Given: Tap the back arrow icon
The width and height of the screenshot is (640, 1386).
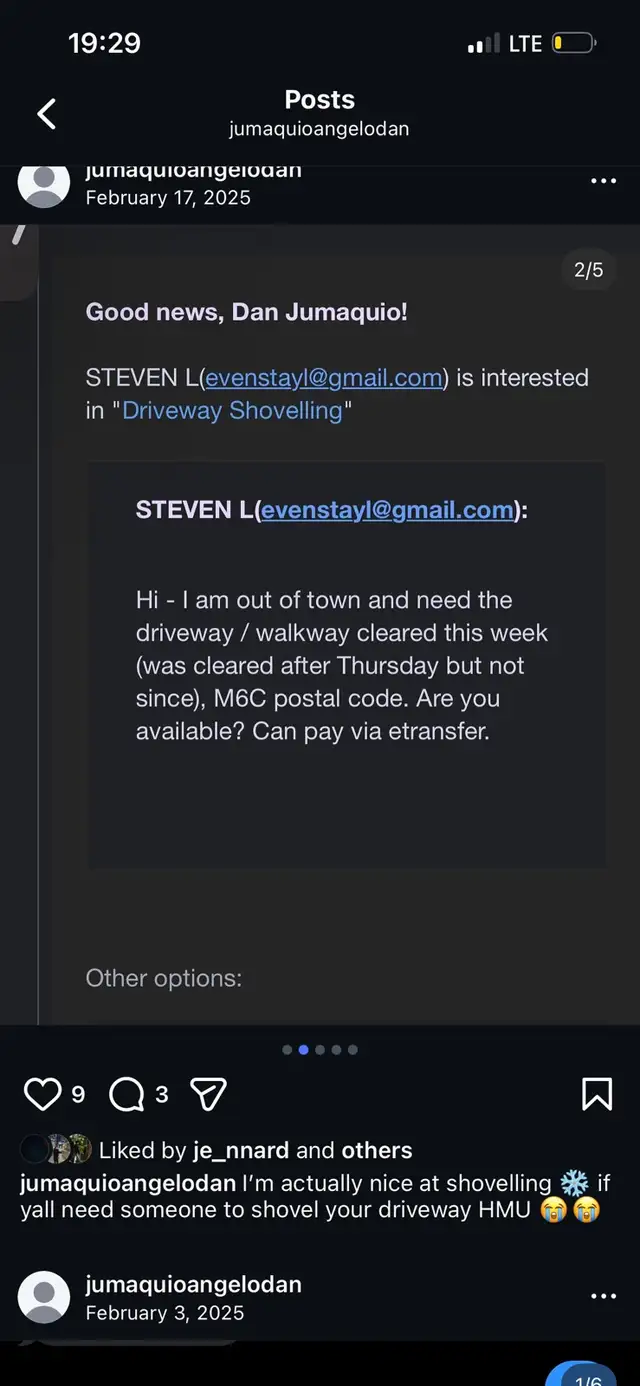Looking at the screenshot, I should (46, 114).
